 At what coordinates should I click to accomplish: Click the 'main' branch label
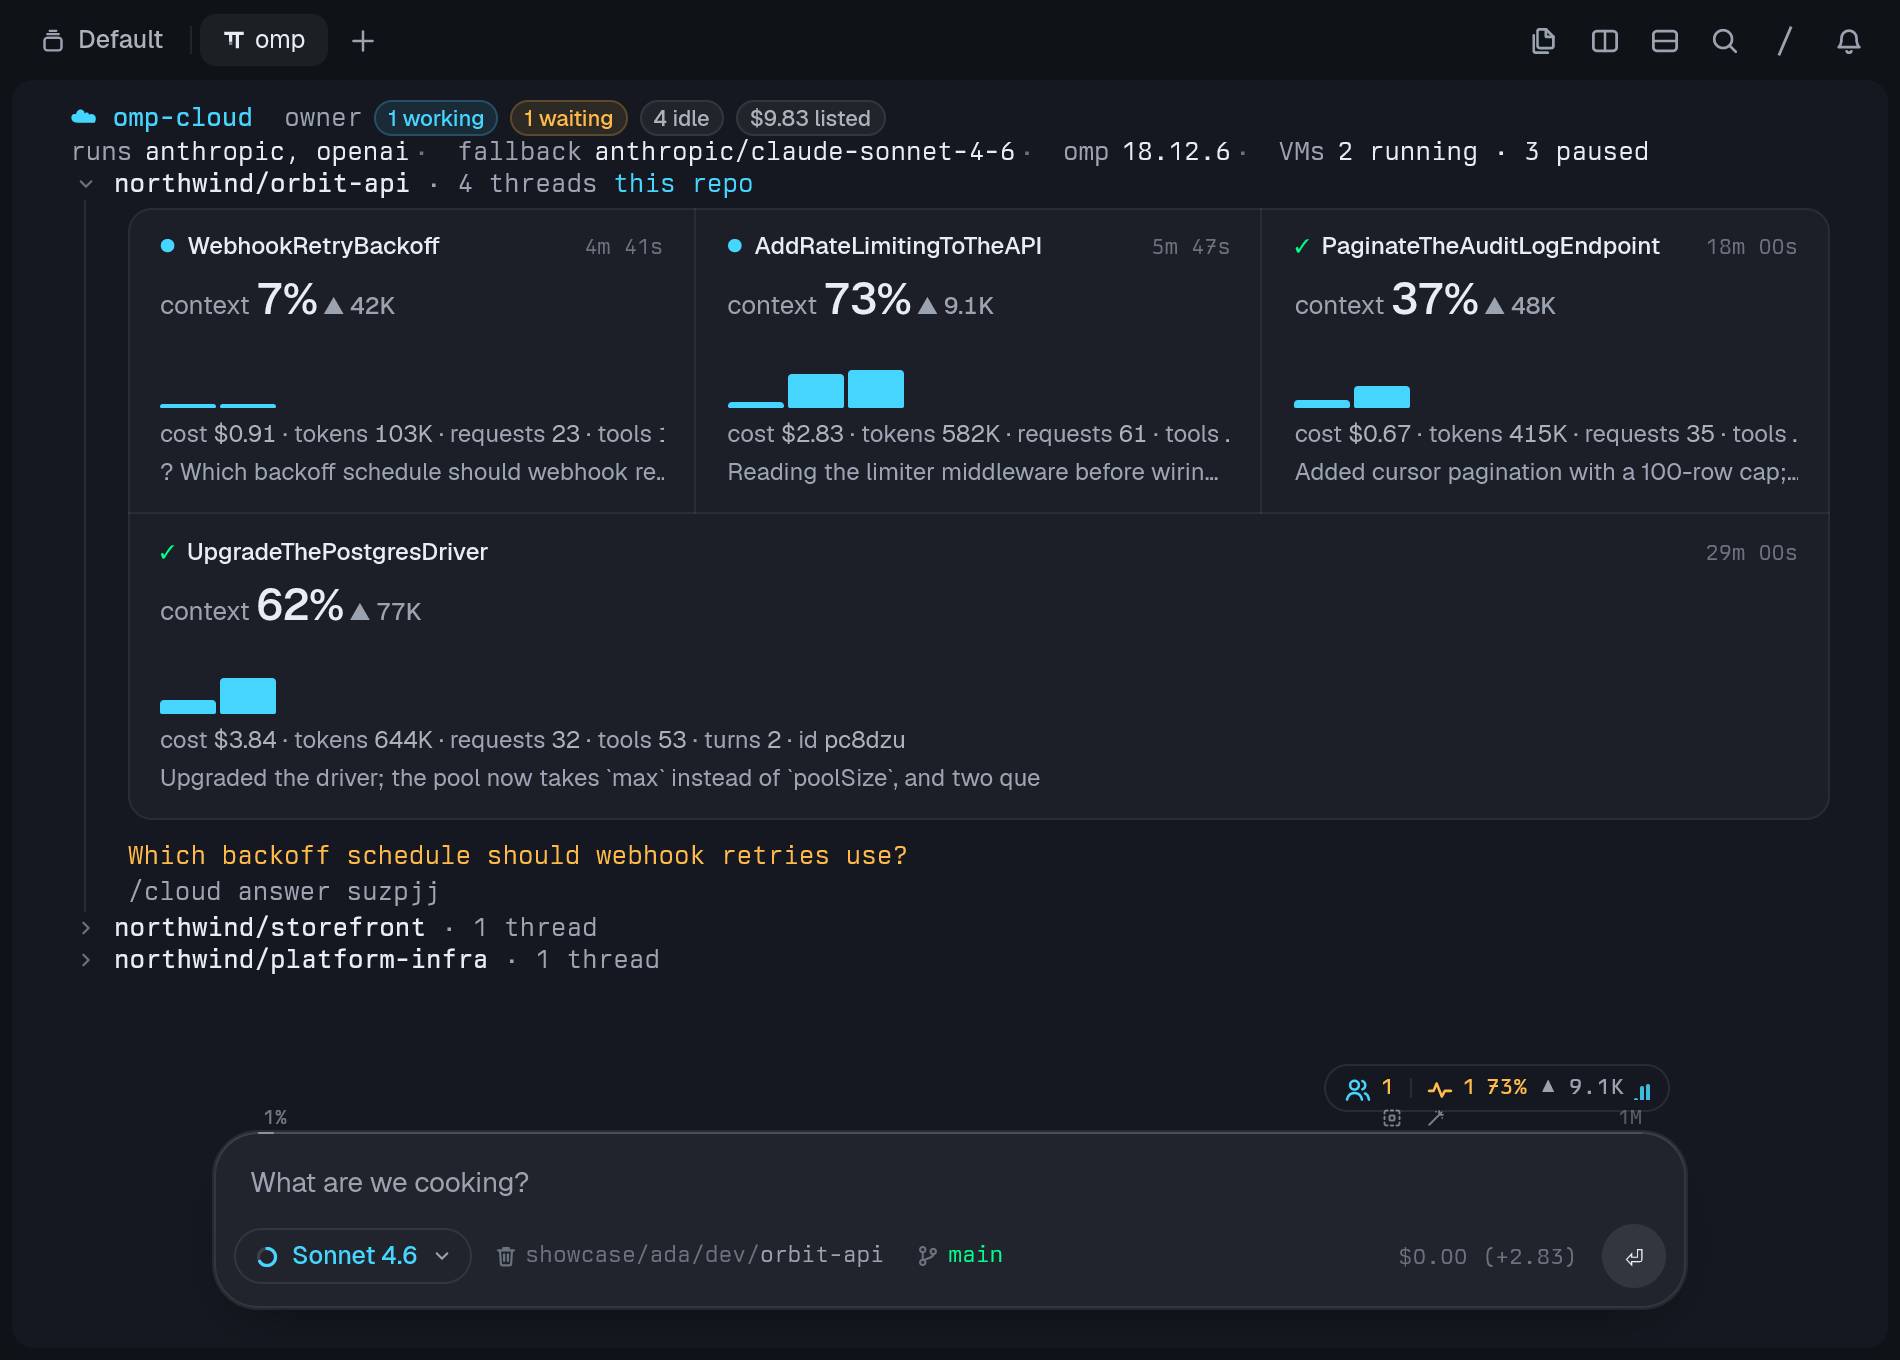point(975,1255)
